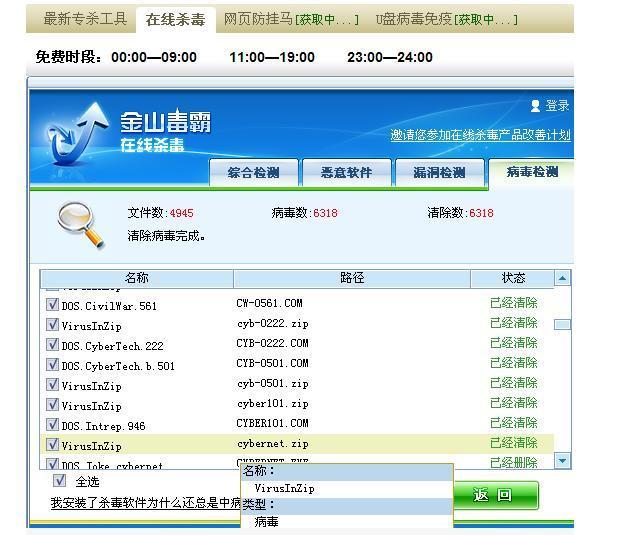
Task: Select the 病毒检测 tab
Action: click(532, 172)
